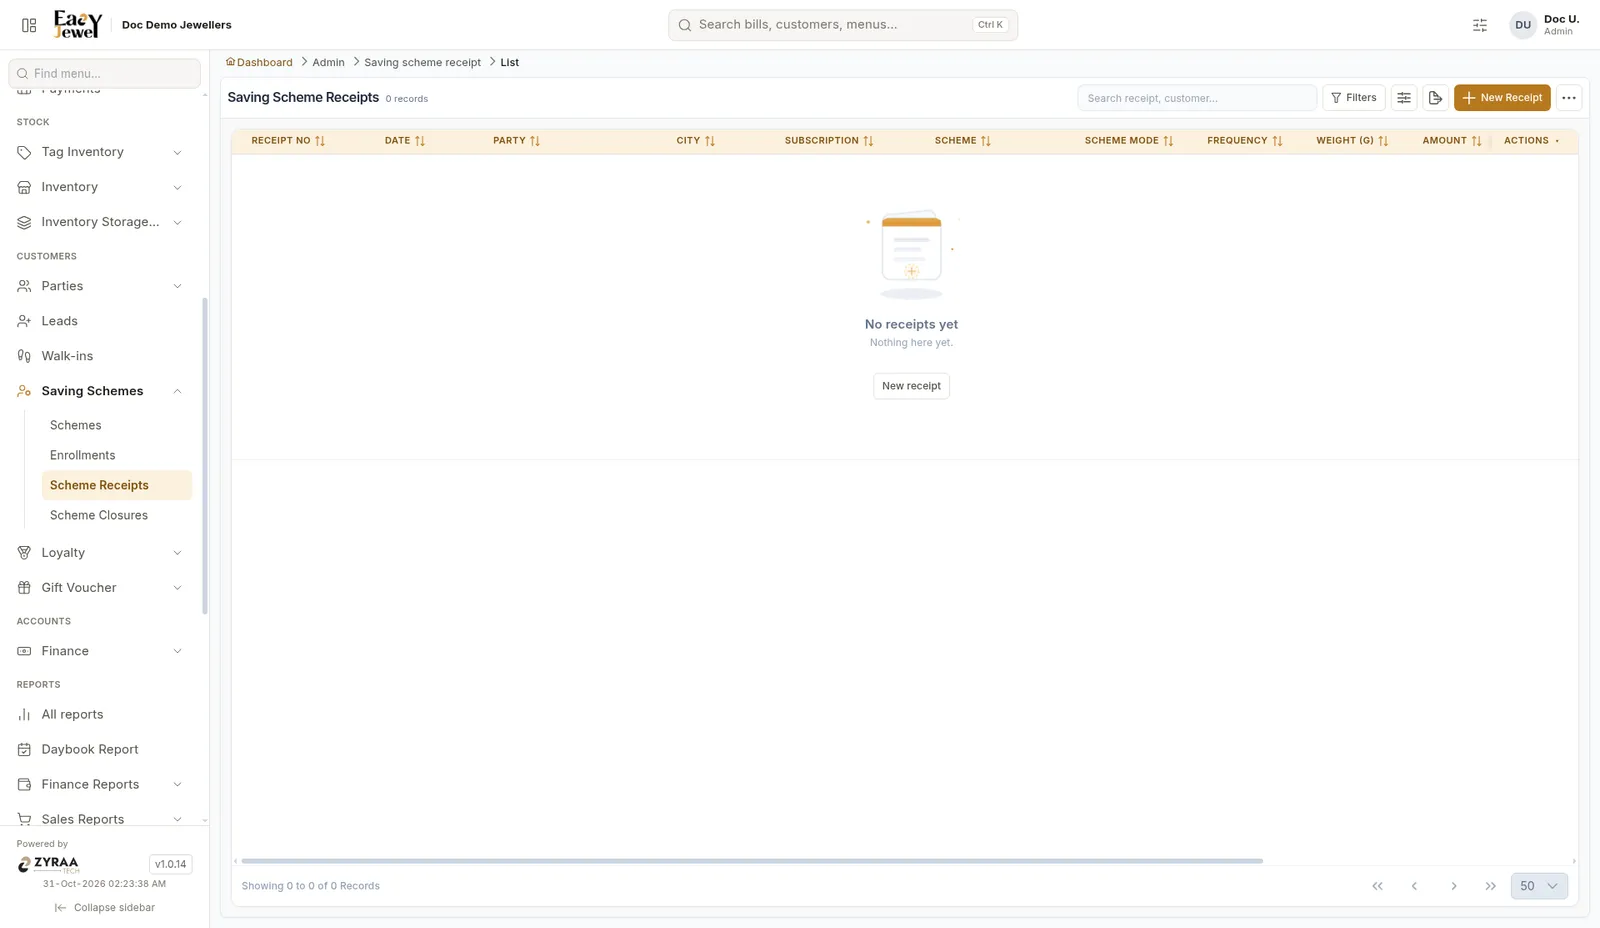The width and height of the screenshot is (1600, 928).
Task: Click the orange New Receipt button
Action: (x=1502, y=98)
